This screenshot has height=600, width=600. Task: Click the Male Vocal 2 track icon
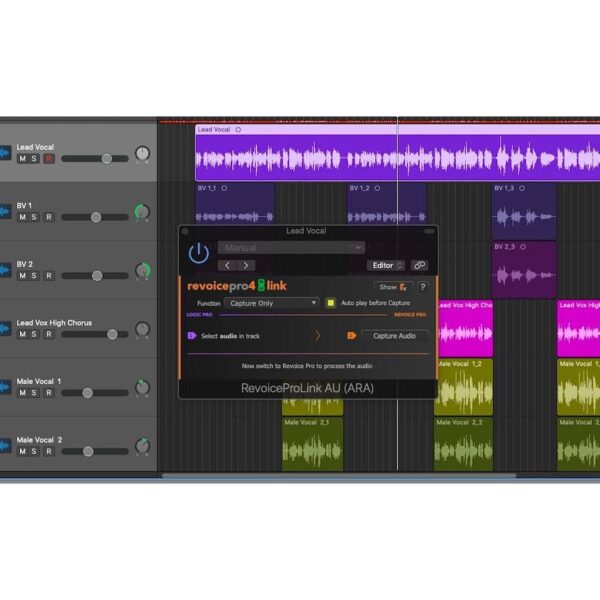point(5,446)
